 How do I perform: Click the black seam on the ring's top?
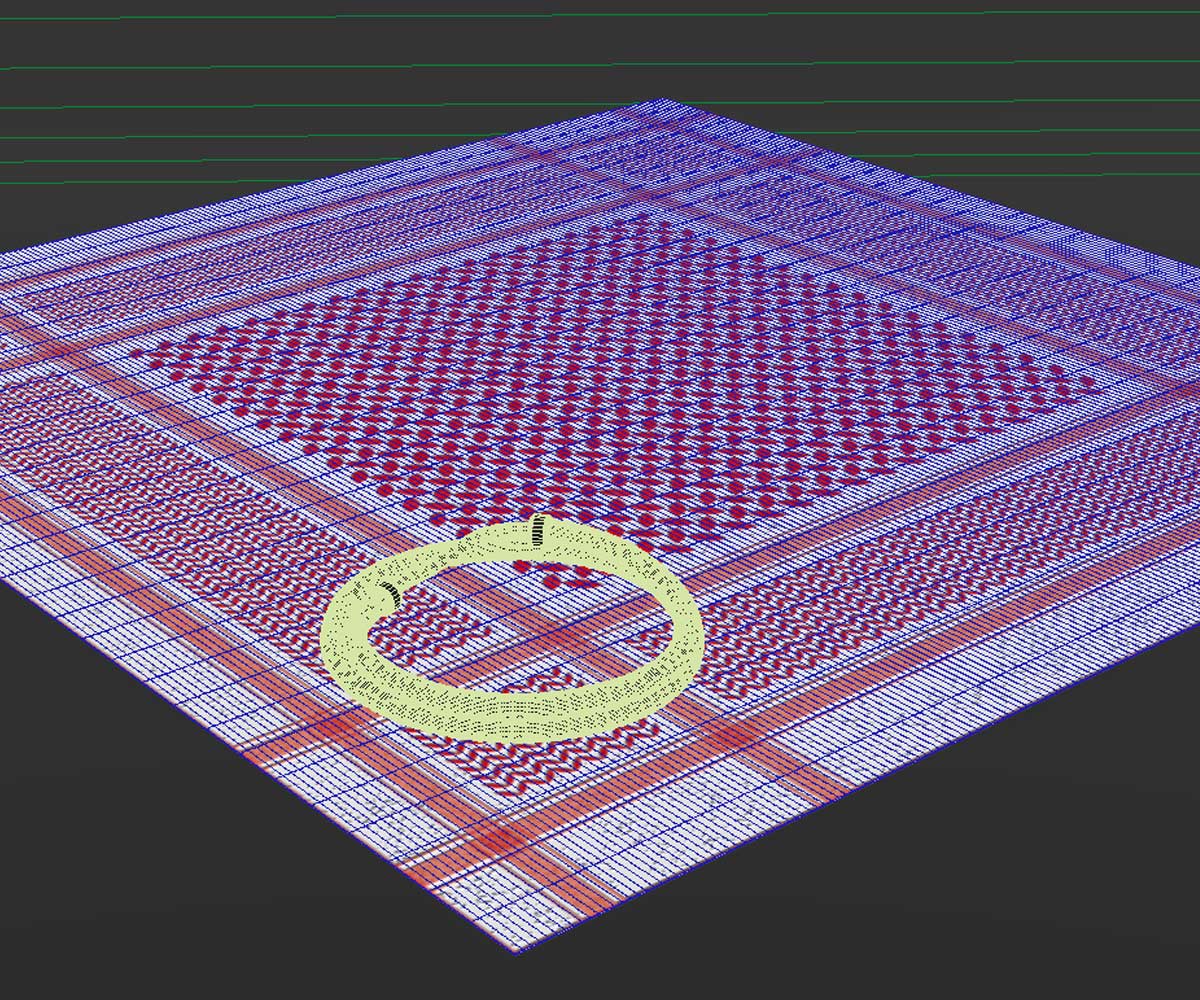point(540,530)
